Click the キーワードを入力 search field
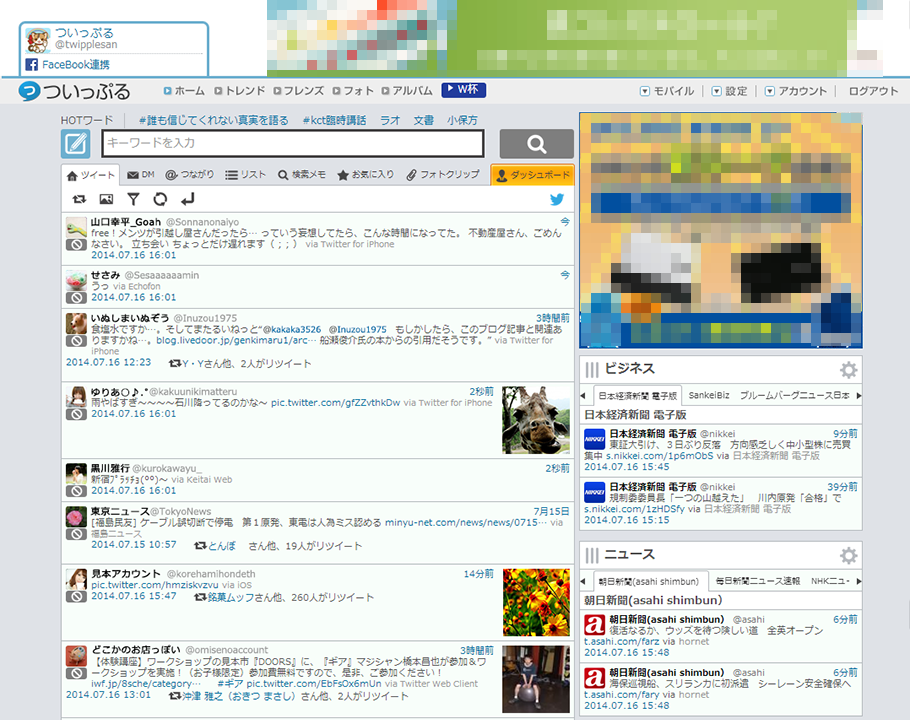Viewport: 910px width, 720px height. (292, 144)
